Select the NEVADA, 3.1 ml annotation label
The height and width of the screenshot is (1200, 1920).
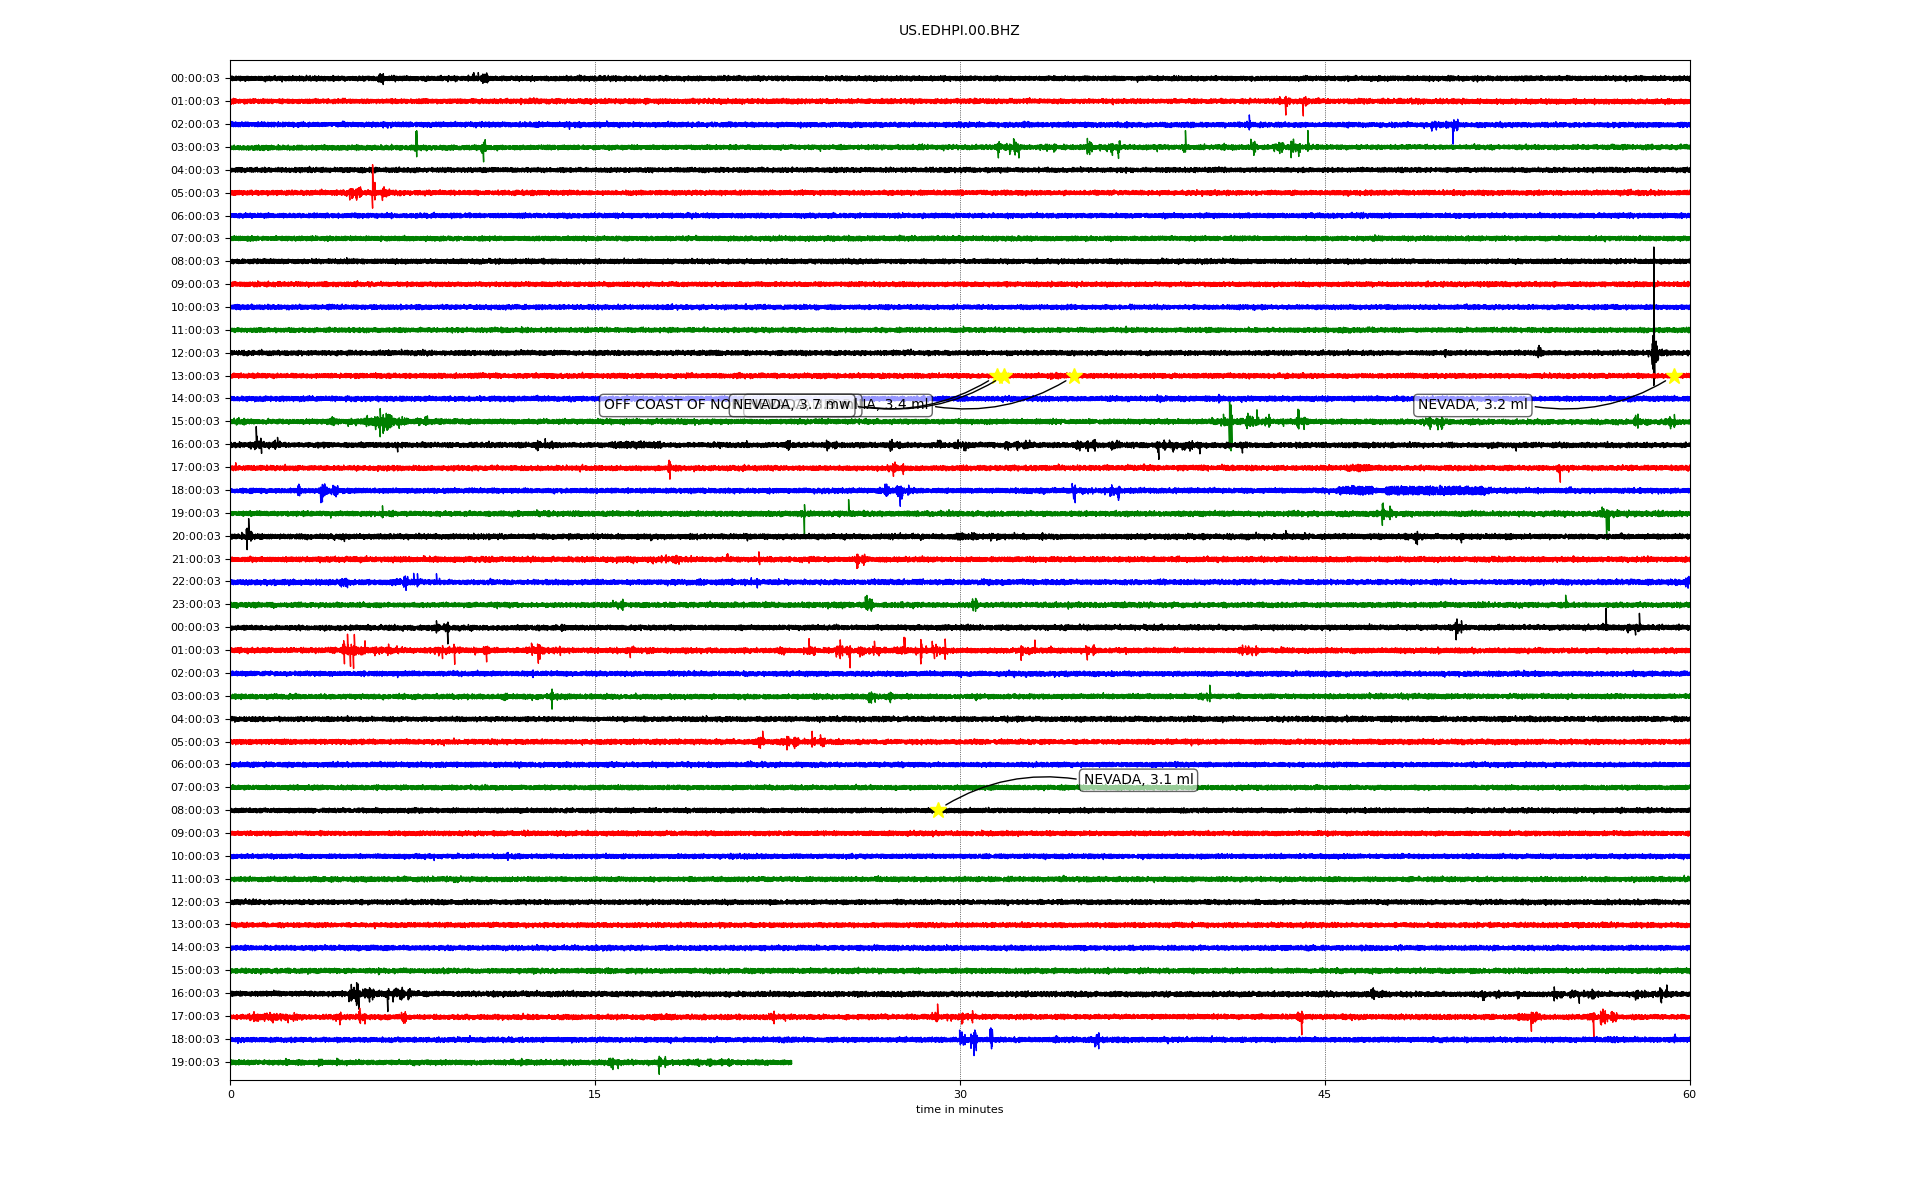coord(1139,780)
